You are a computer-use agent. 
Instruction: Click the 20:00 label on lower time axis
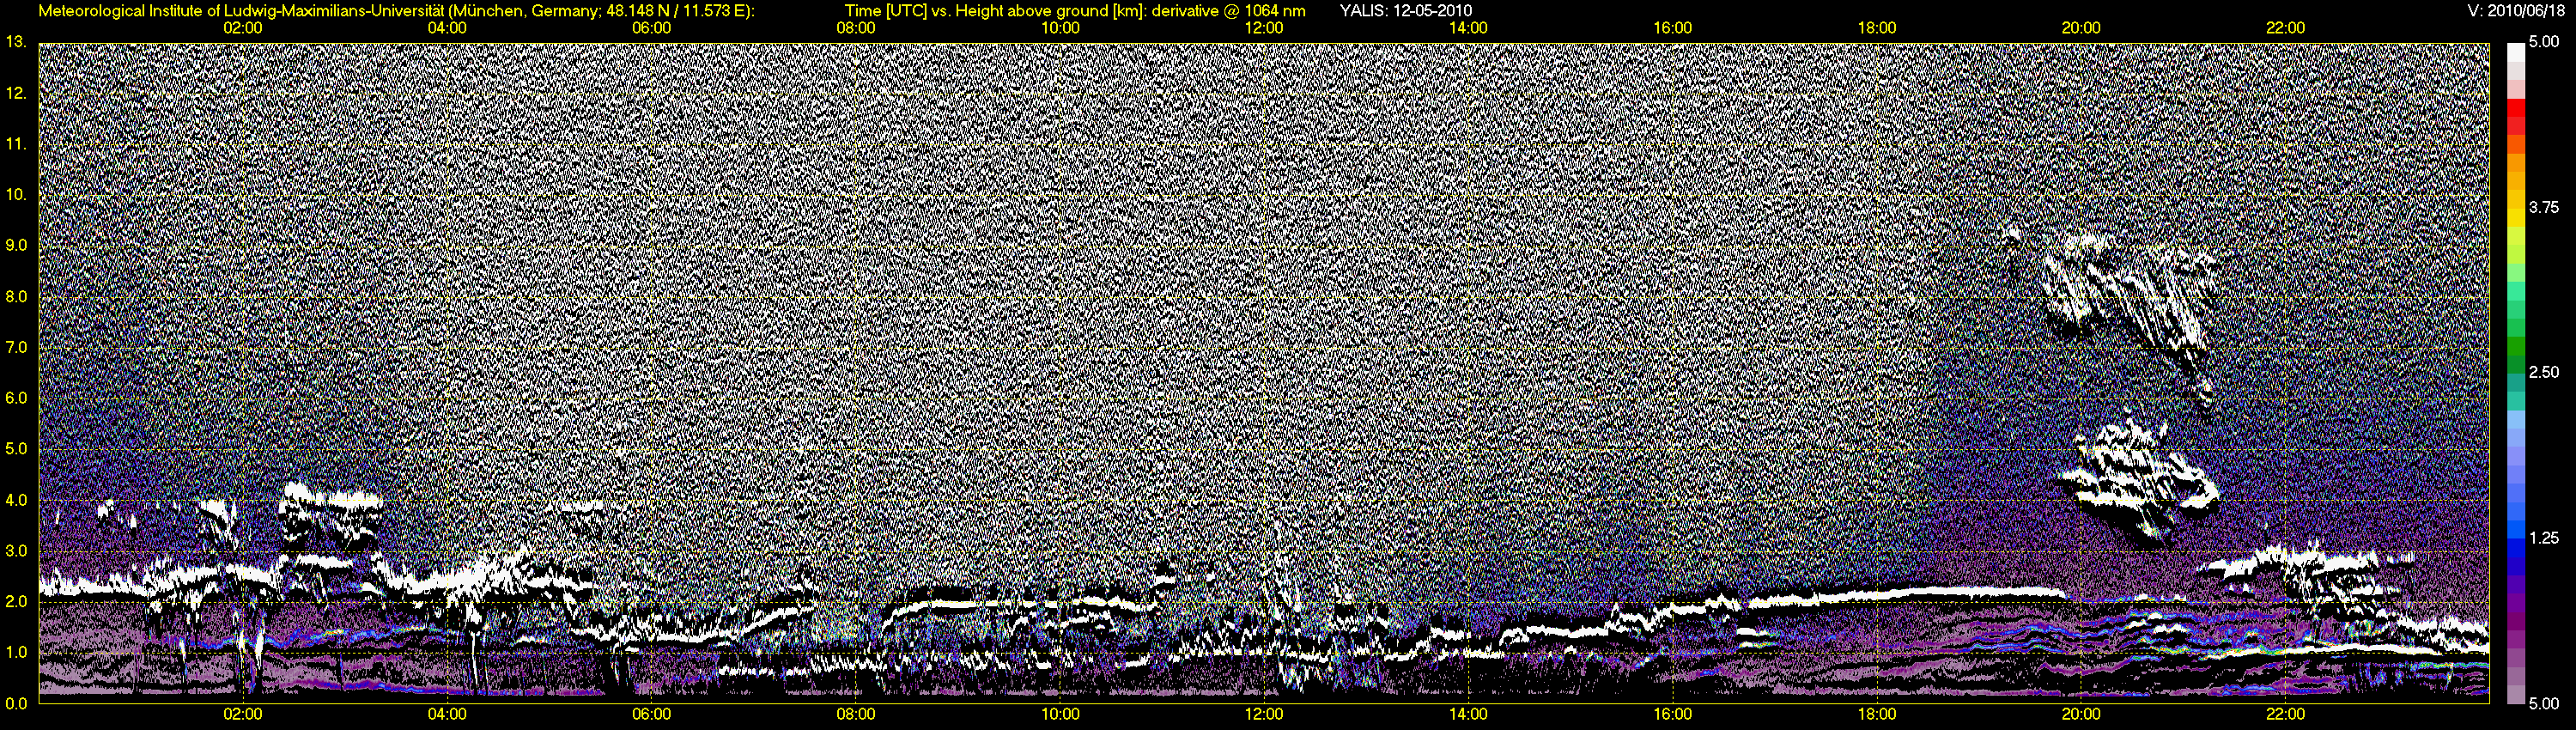2081,714
